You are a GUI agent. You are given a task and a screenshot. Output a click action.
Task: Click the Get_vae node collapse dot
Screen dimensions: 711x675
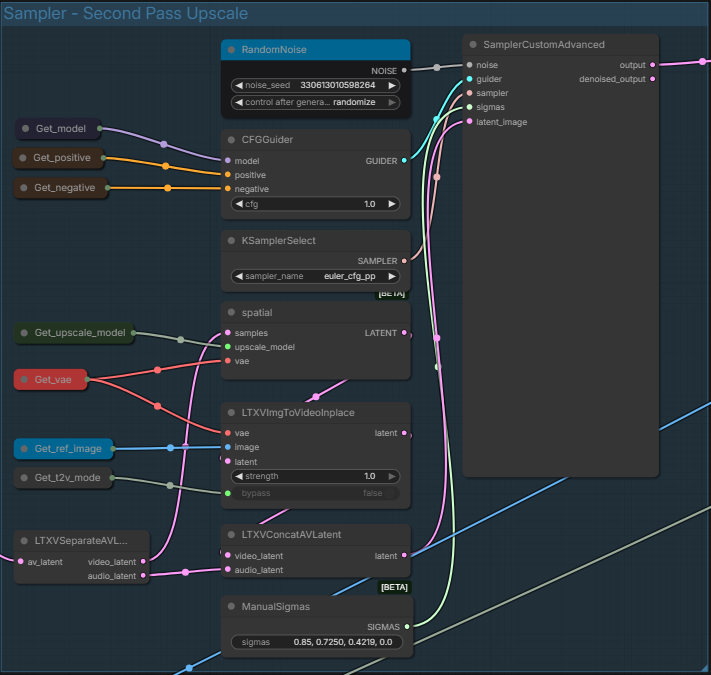pos(25,379)
